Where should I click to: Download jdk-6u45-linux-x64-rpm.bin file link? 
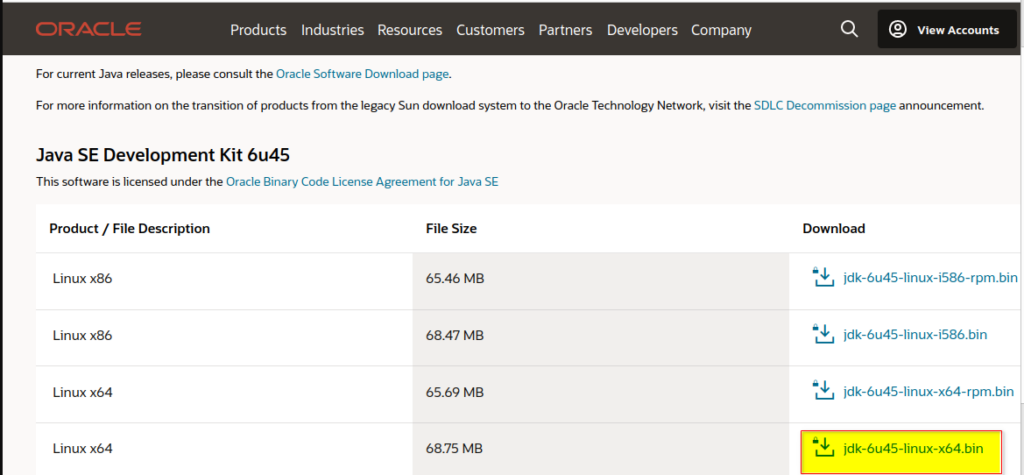tap(929, 391)
